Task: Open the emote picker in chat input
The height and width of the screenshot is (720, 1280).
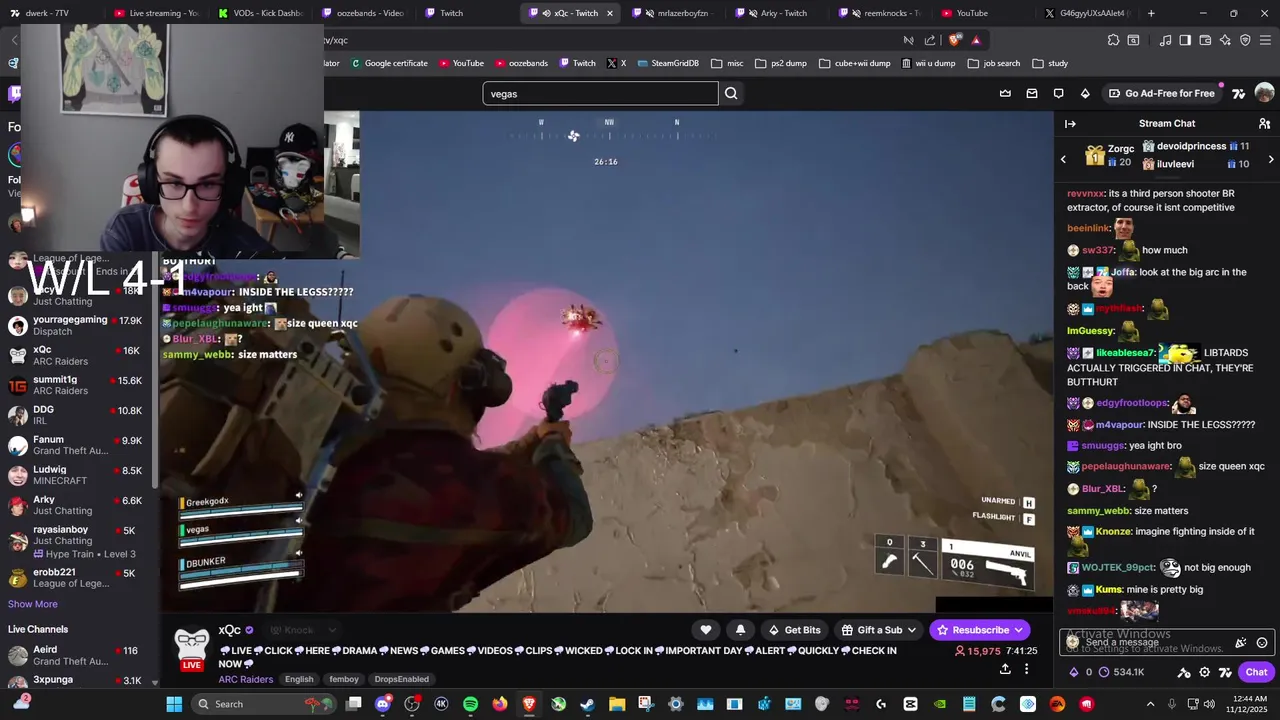Action: click(x=1262, y=643)
